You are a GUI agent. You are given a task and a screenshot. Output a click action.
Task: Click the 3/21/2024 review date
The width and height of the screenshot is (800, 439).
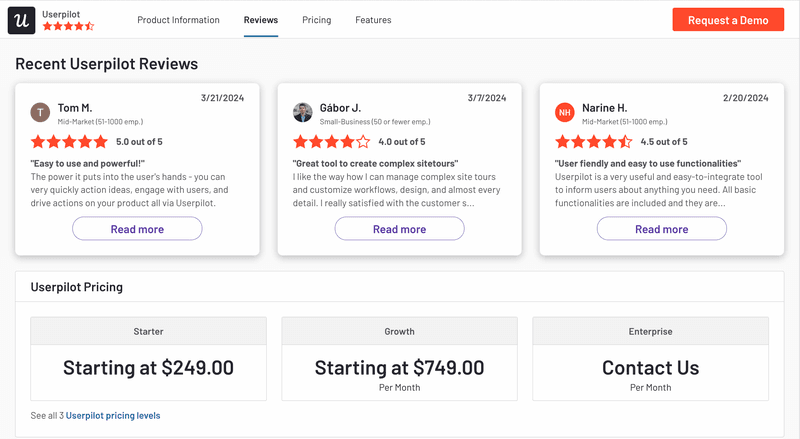222,98
